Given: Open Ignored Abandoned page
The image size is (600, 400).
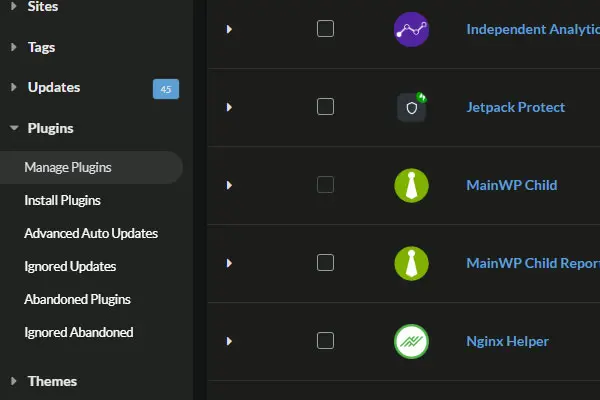Looking at the screenshot, I should (x=79, y=332).
